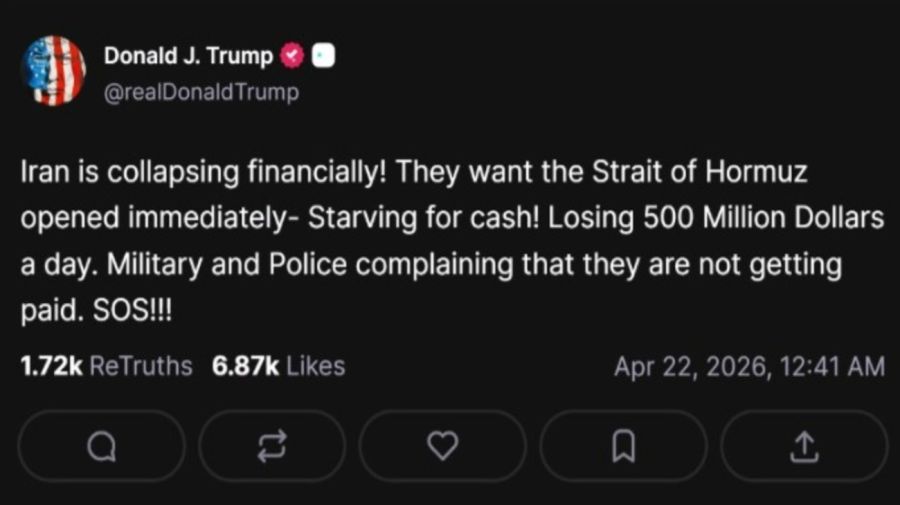
Task: View the 6.87k Likes list
Action: (x=278, y=366)
